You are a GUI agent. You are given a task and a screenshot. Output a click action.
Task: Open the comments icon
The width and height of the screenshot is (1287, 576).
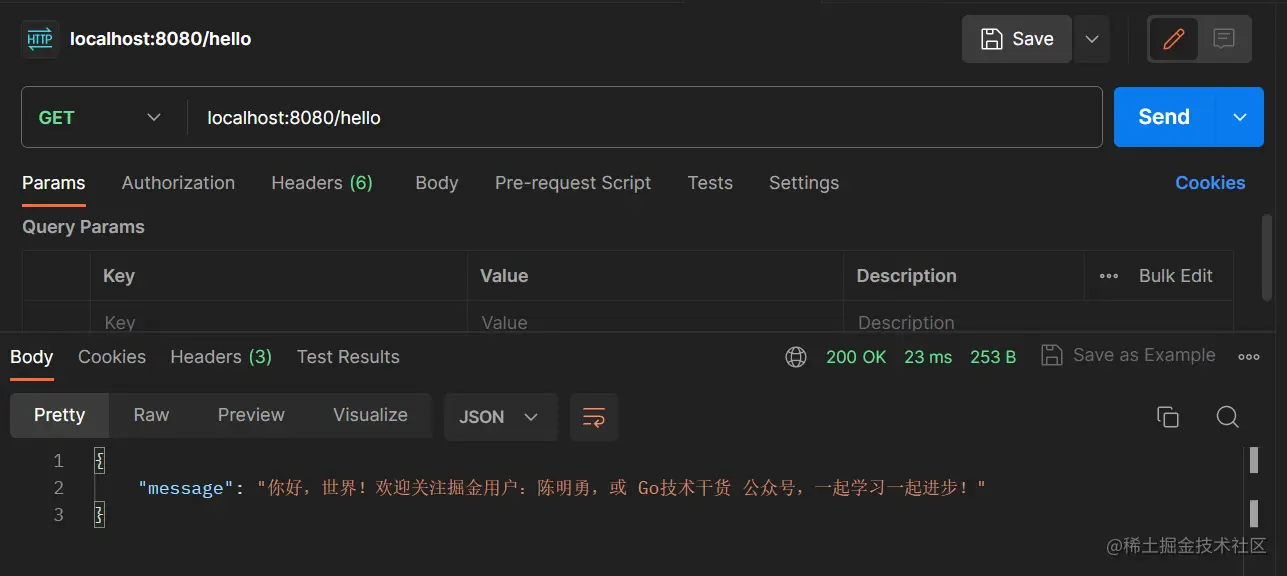coord(1224,39)
